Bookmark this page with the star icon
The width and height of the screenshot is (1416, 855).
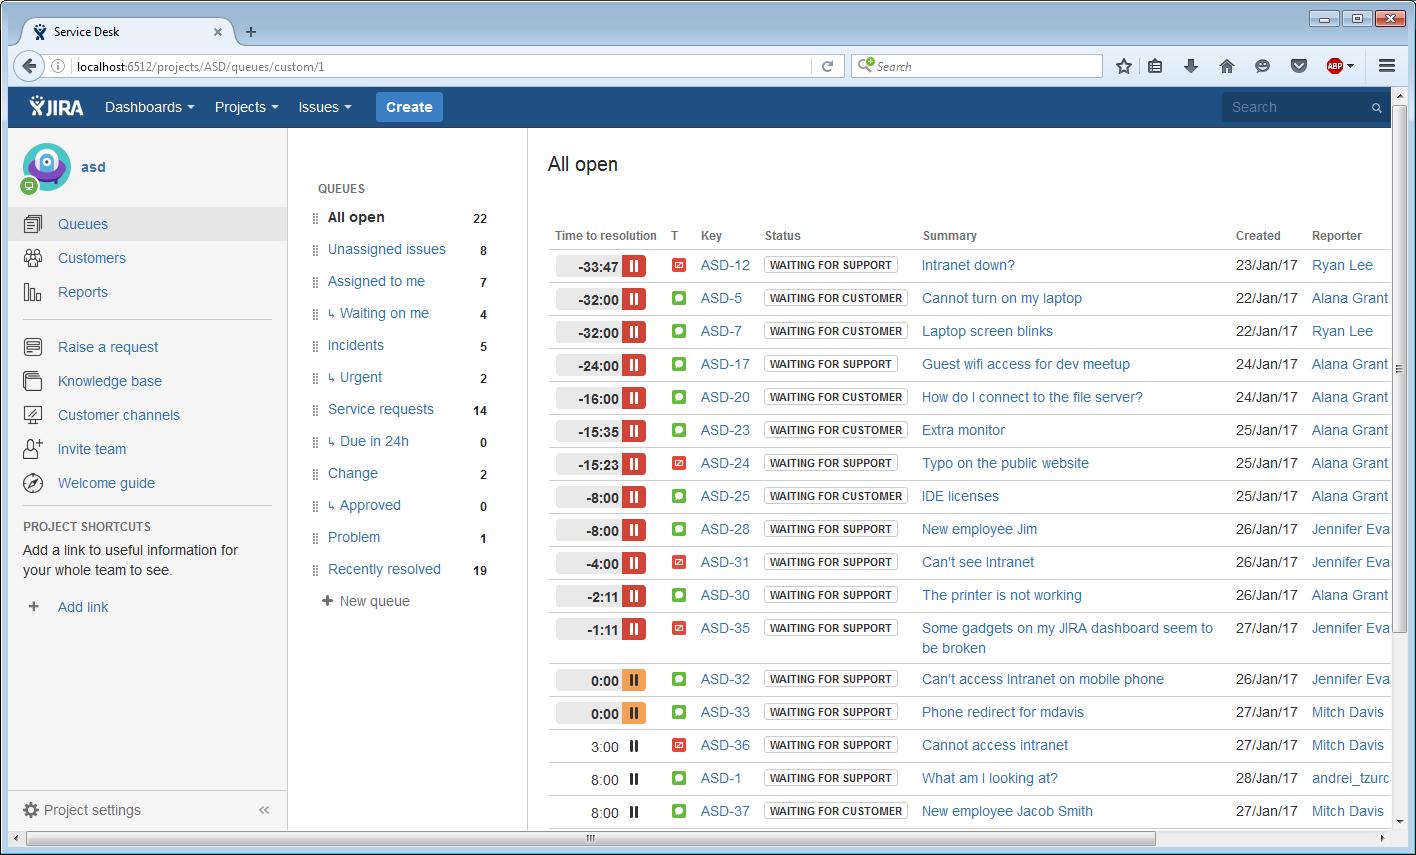tap(1123, 65)
